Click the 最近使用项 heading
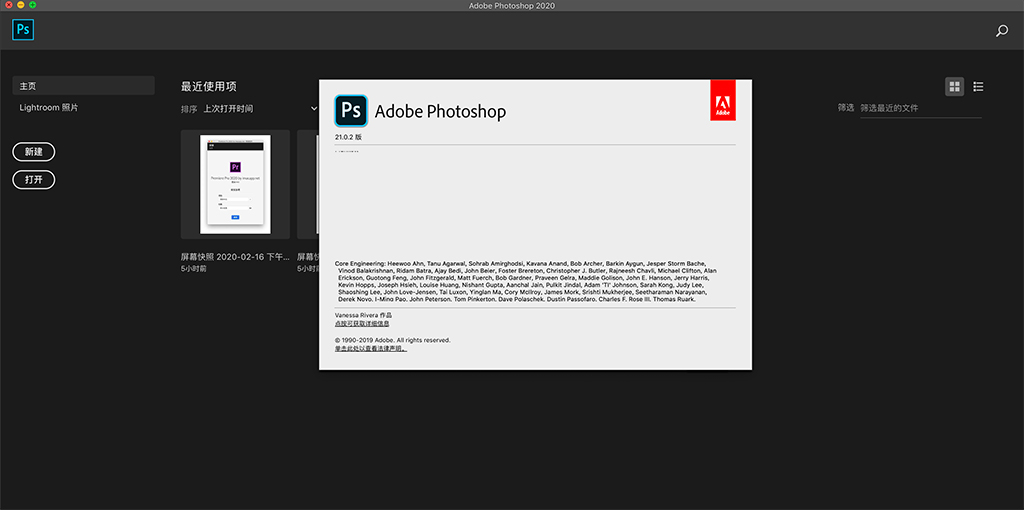Viewport: 1024px width, 510px height. click(x=208, y=86)
